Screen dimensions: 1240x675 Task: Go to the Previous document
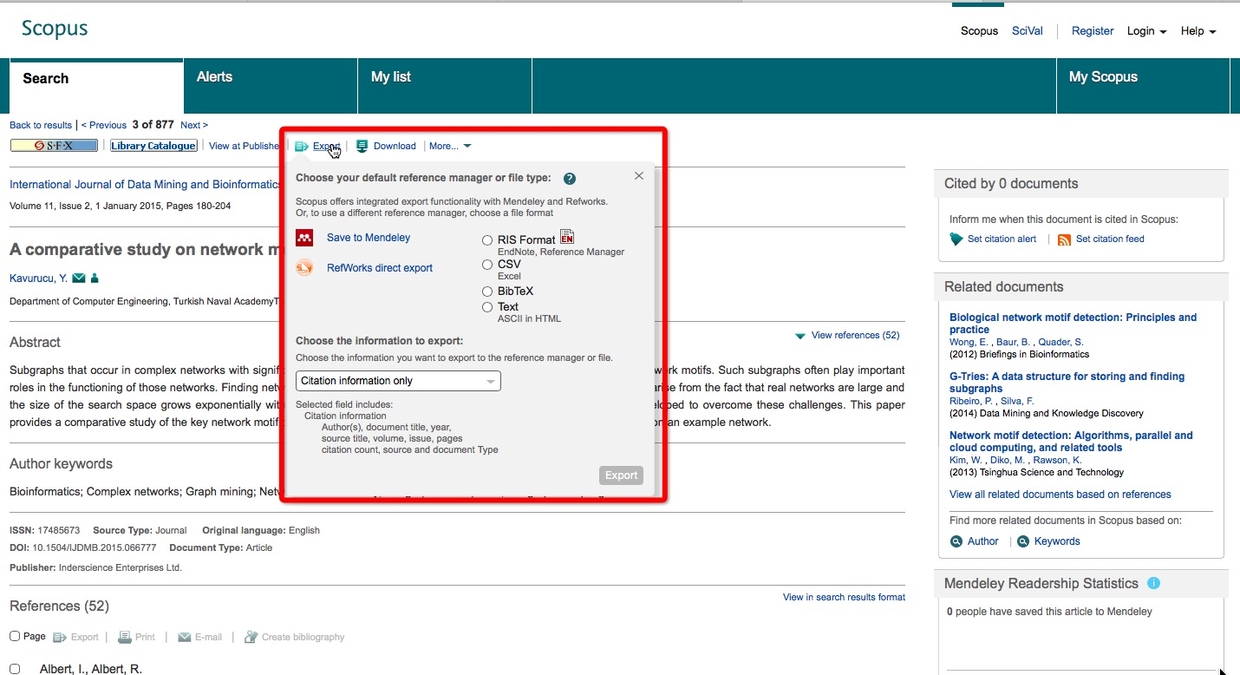(x=104, y=125)
